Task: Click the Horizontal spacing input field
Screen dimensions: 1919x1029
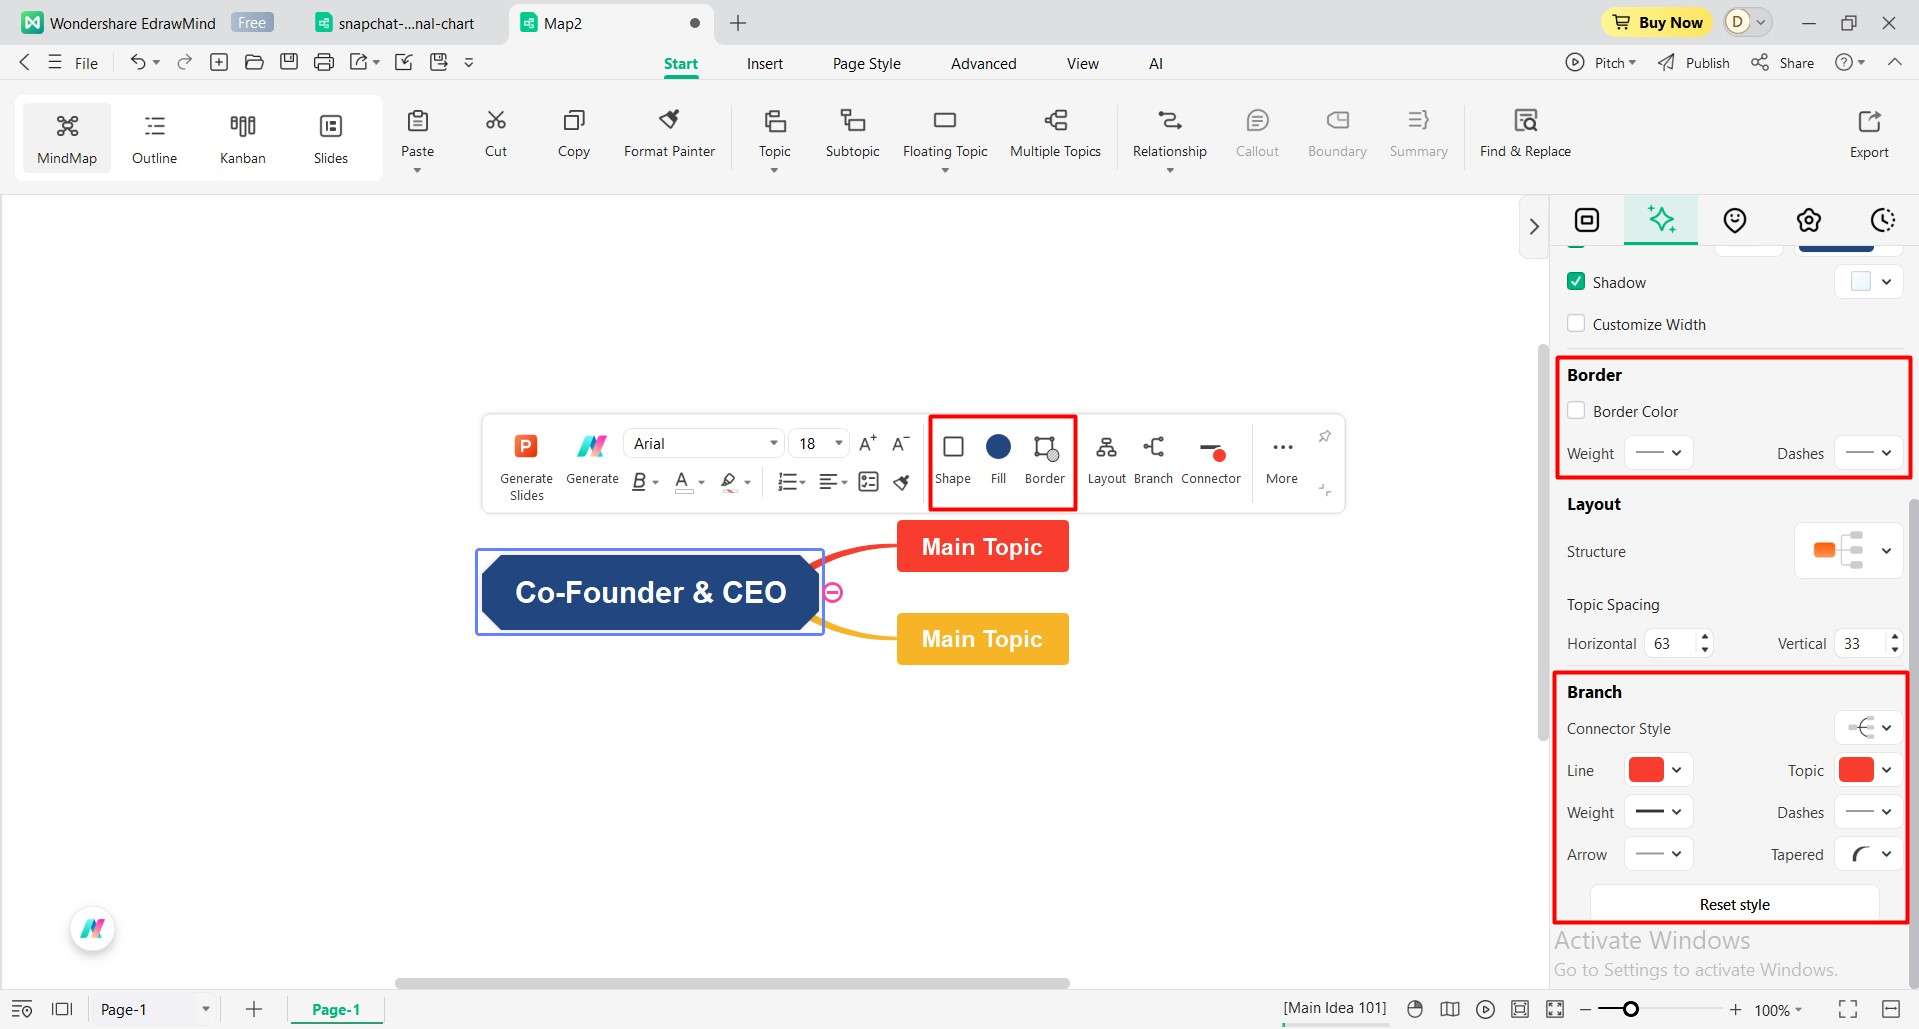Action: (x=1670, y=643)
